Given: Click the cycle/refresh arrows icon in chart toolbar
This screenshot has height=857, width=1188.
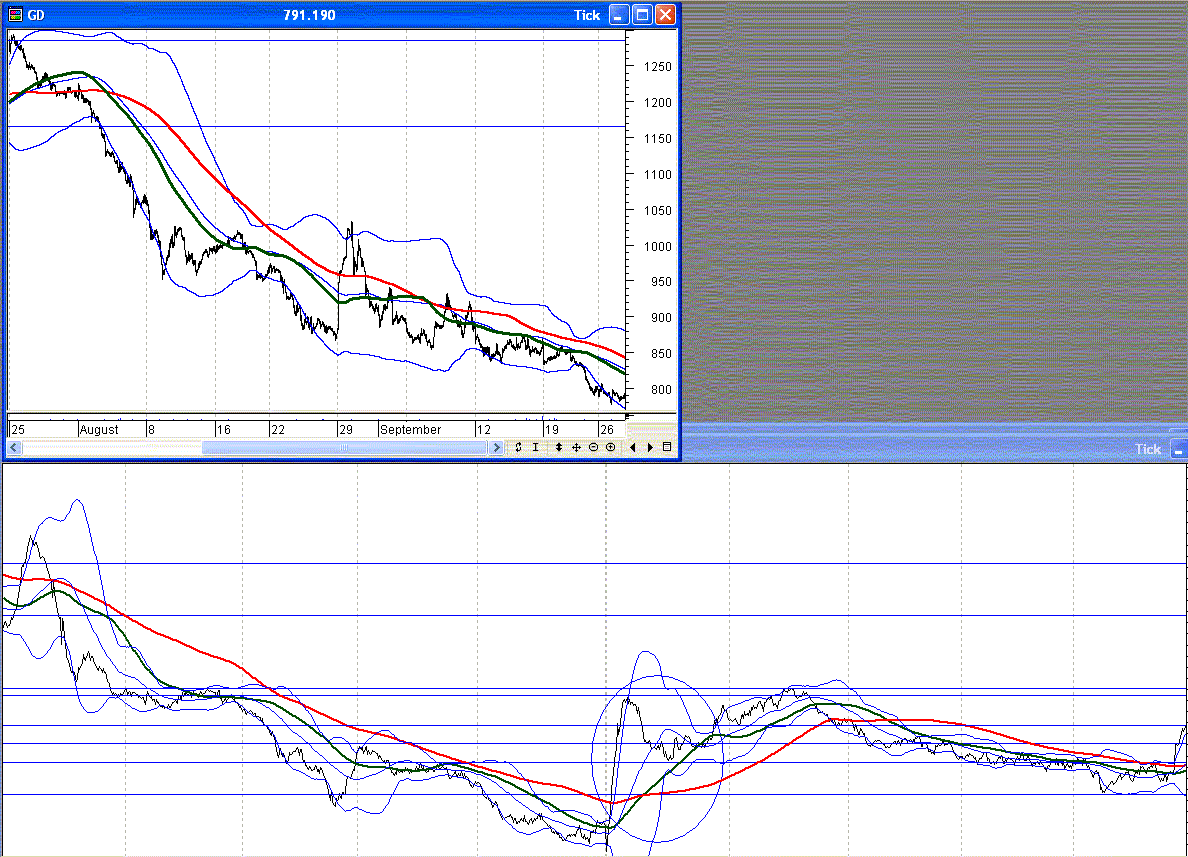Looking at the screenshot, I should tap(518, 447).
